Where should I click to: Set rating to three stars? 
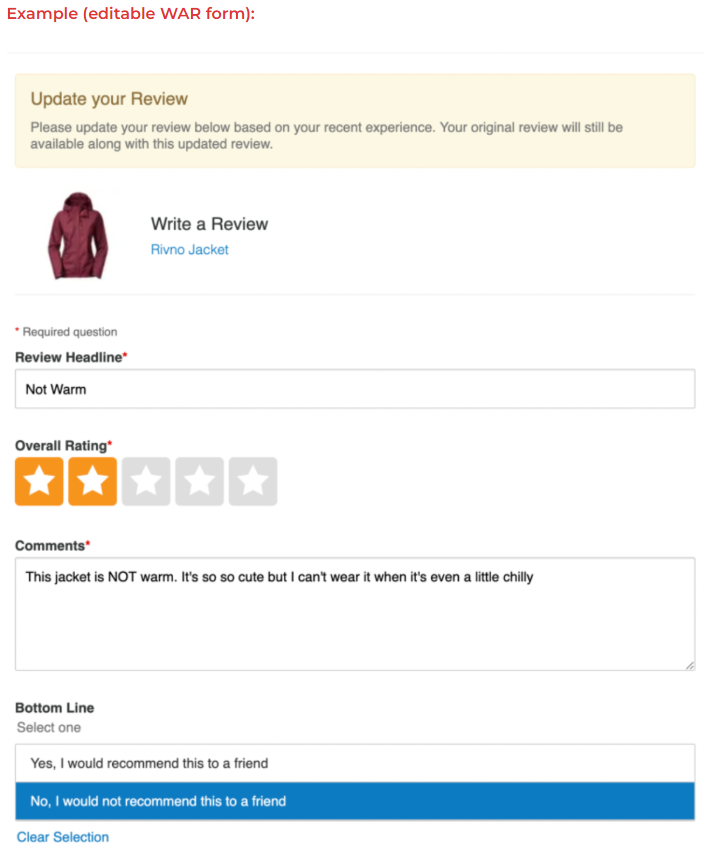[x=146, y=481]
